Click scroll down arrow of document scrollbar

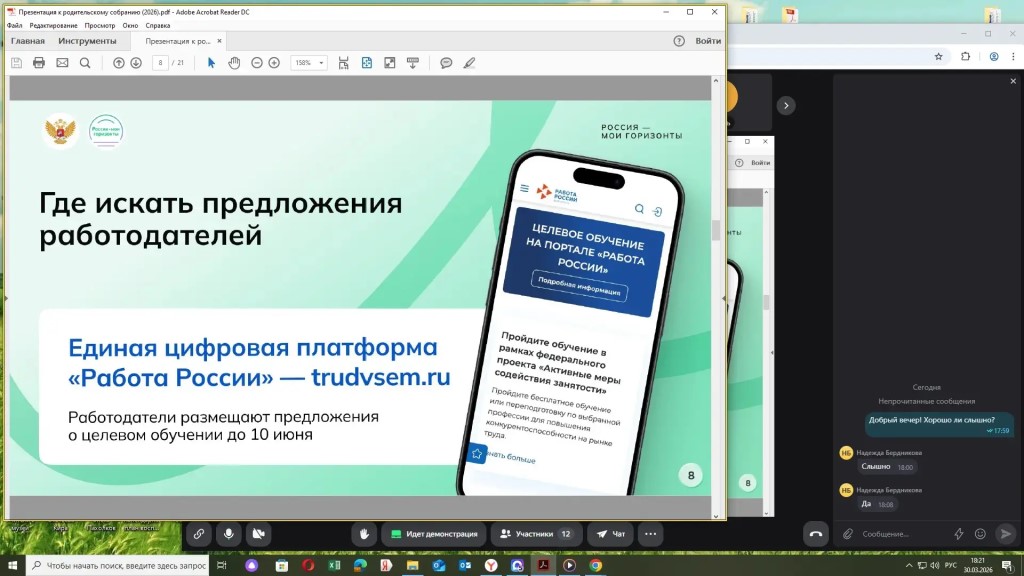click(716, 516)
